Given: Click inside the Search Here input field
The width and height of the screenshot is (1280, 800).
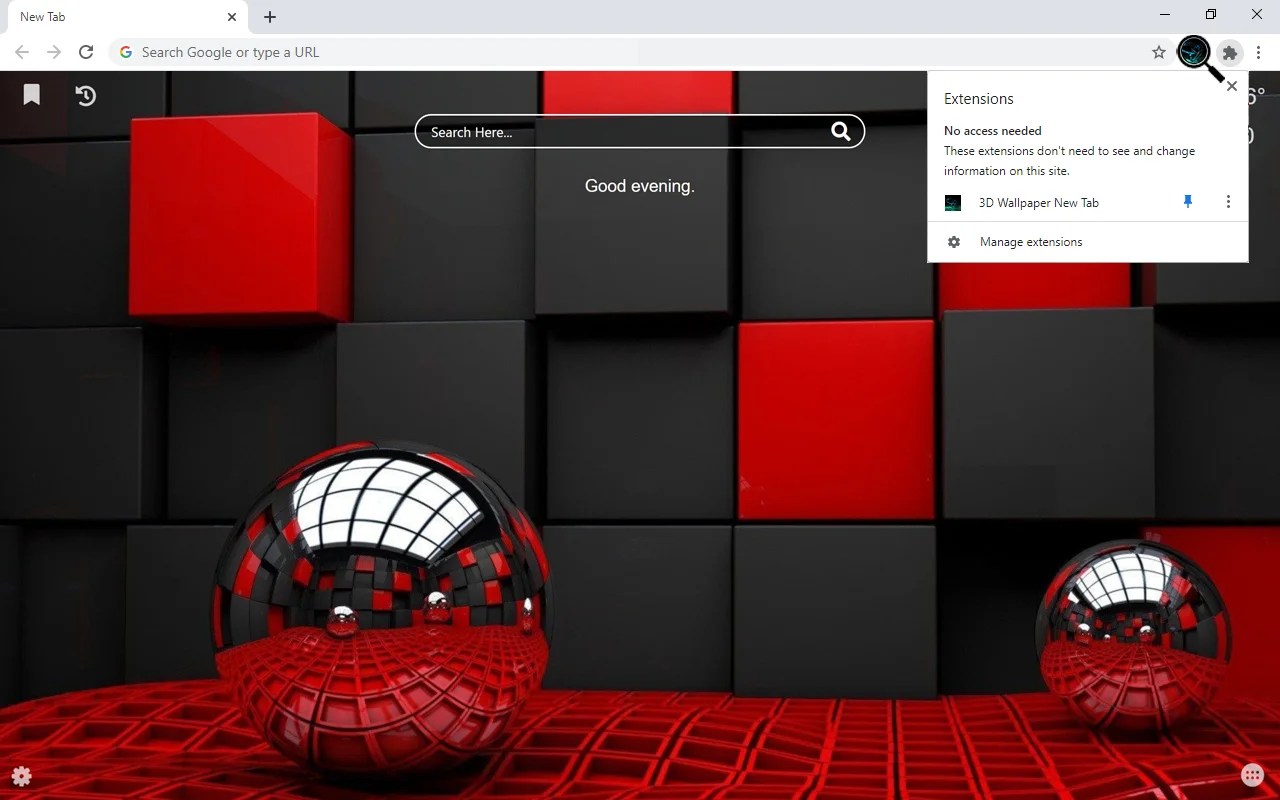Looking at the screenshot, I should coord(600,131).
